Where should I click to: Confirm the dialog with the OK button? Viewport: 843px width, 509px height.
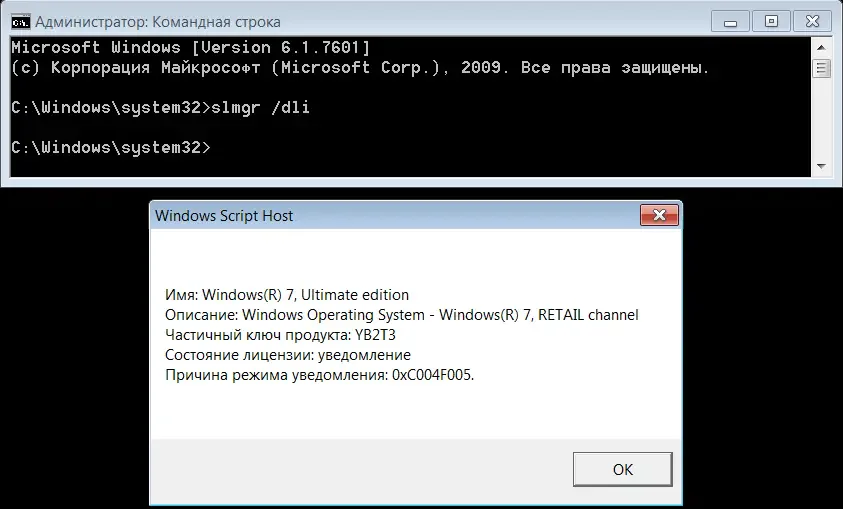(623, 469)
